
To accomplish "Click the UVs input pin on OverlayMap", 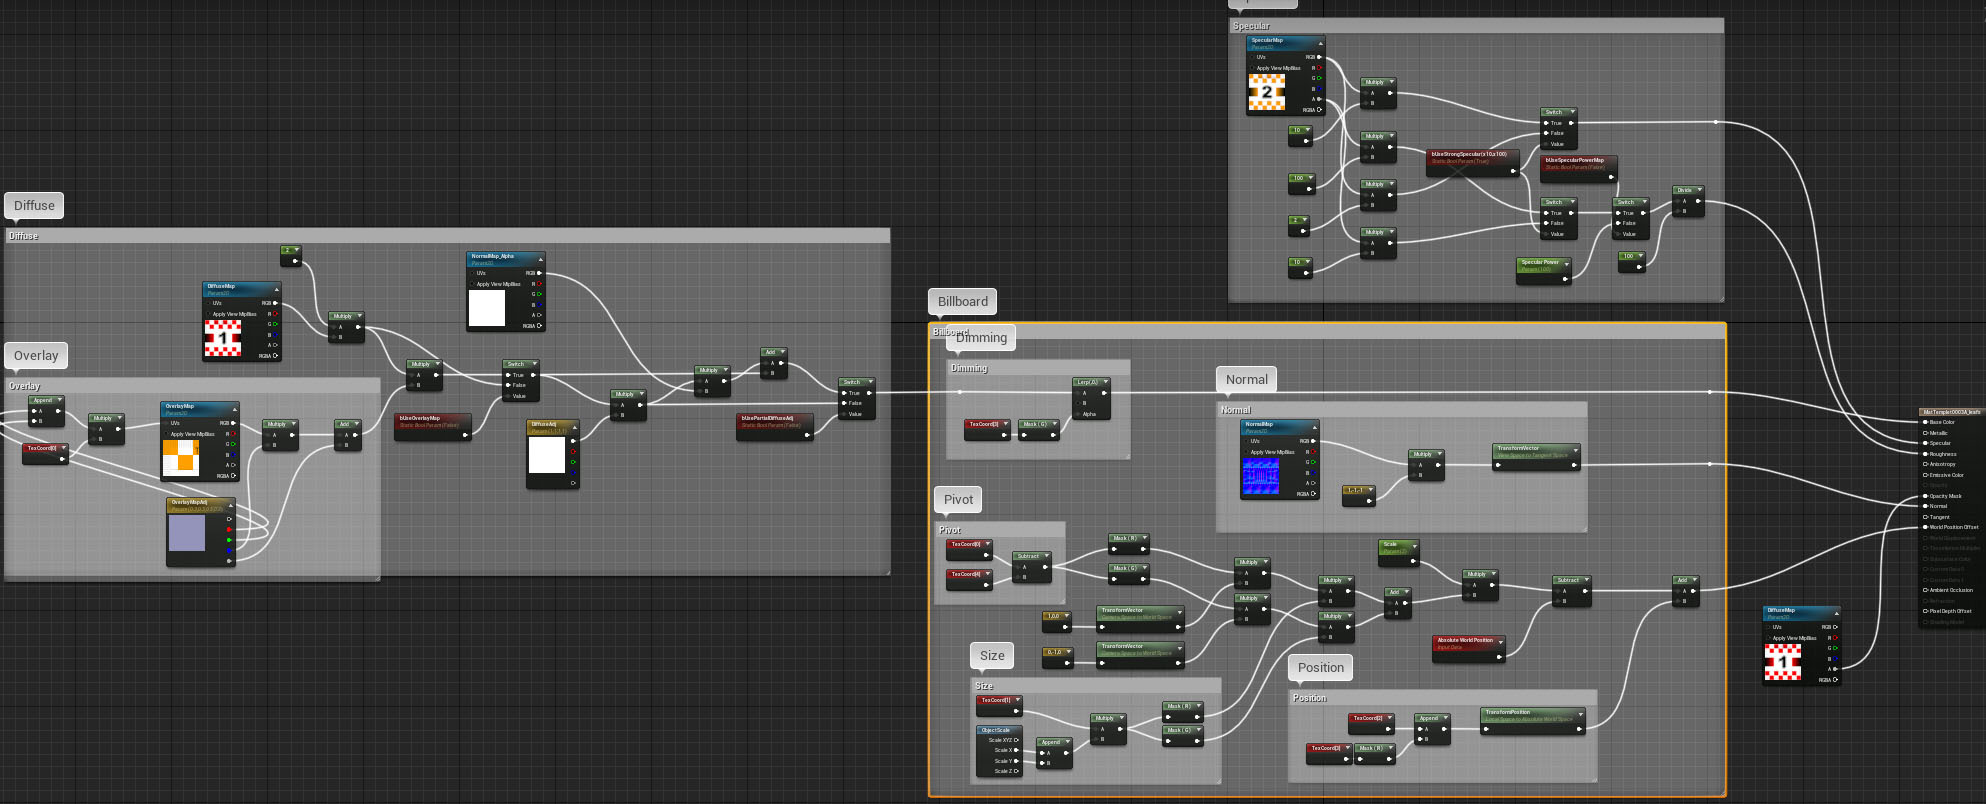I will click(x=166, y=423).
